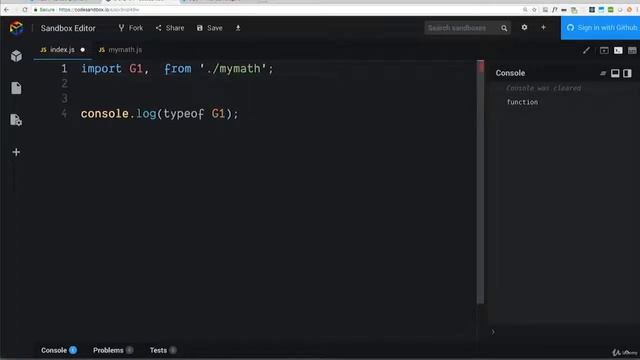Select preview-only view icon

pyautogui.click(x=632, y=50)
